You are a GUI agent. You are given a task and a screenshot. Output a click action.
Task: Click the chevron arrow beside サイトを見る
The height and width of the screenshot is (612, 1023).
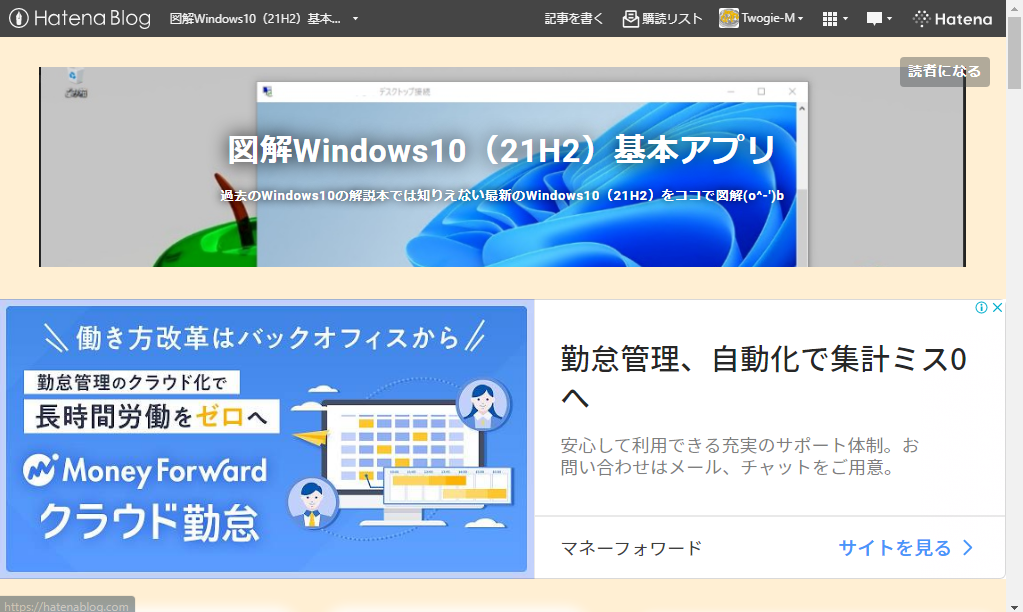tap(968, 548)
